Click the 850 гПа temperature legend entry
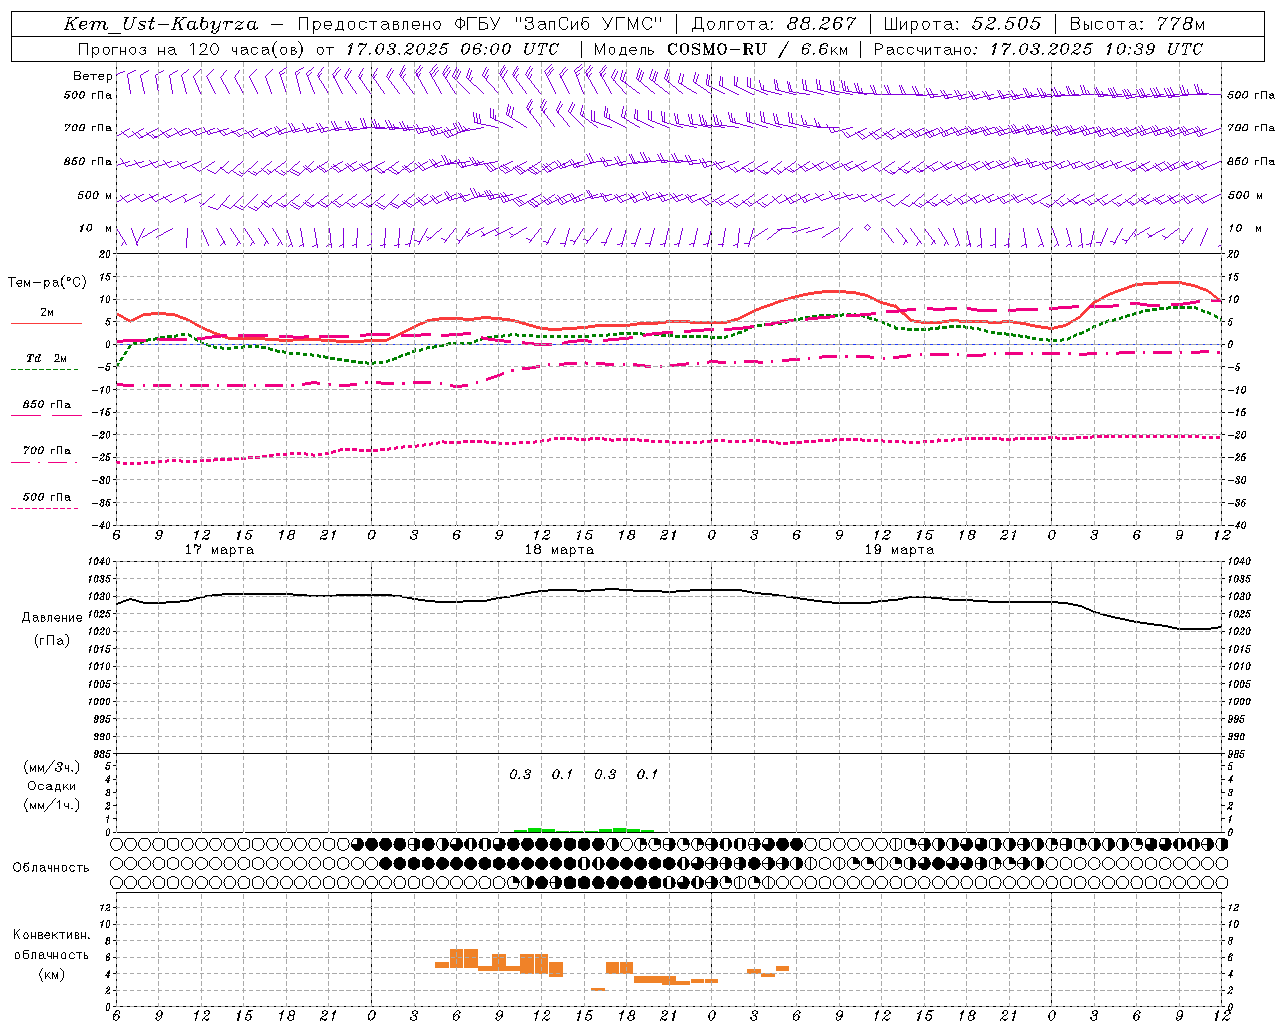 (47, 405)
